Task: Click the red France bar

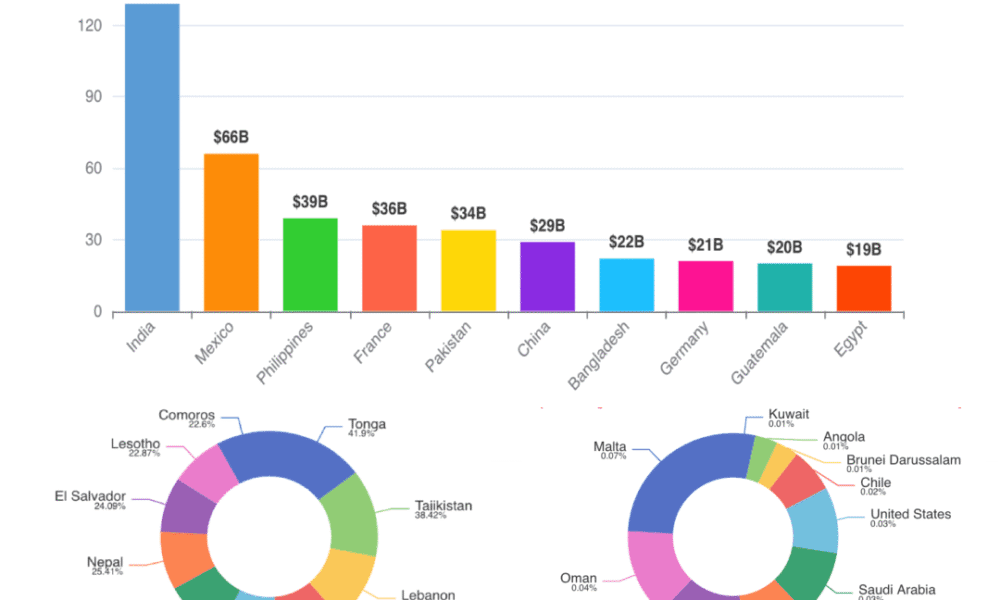Action: click(x=389, y=268)
